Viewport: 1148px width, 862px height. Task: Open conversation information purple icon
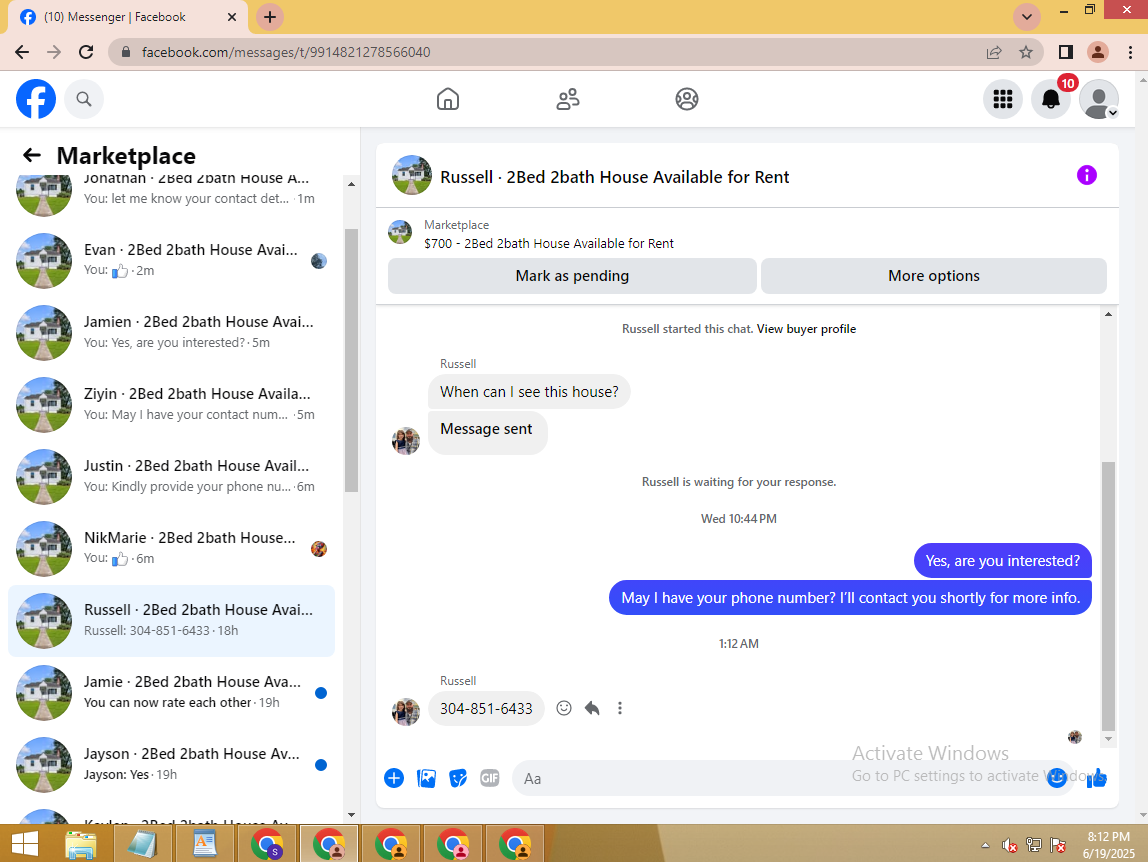tap(1086, 175)
